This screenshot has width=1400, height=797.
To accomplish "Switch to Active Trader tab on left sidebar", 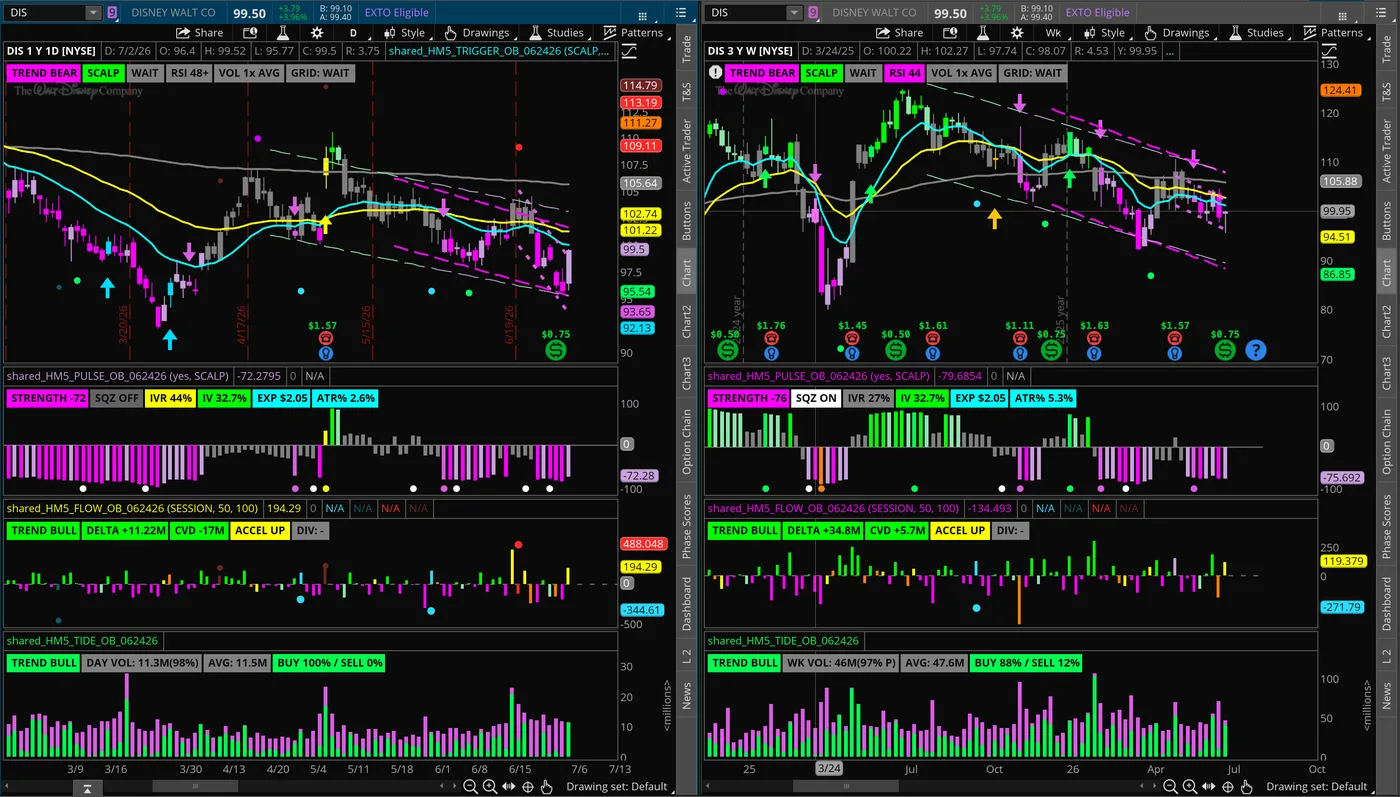I will (x=686, y=151).
